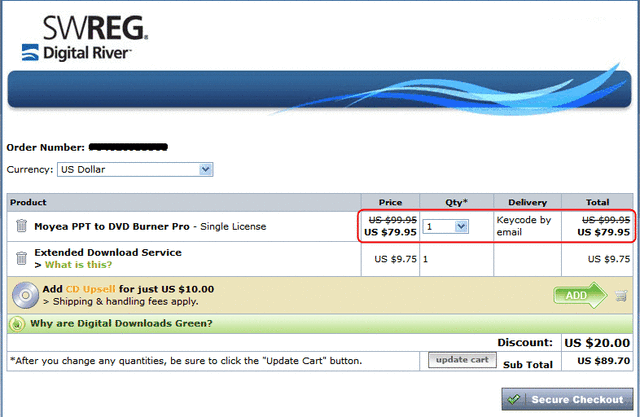Click the discounted US $79.95 price
640x417 pixels.
pos(390,232)
